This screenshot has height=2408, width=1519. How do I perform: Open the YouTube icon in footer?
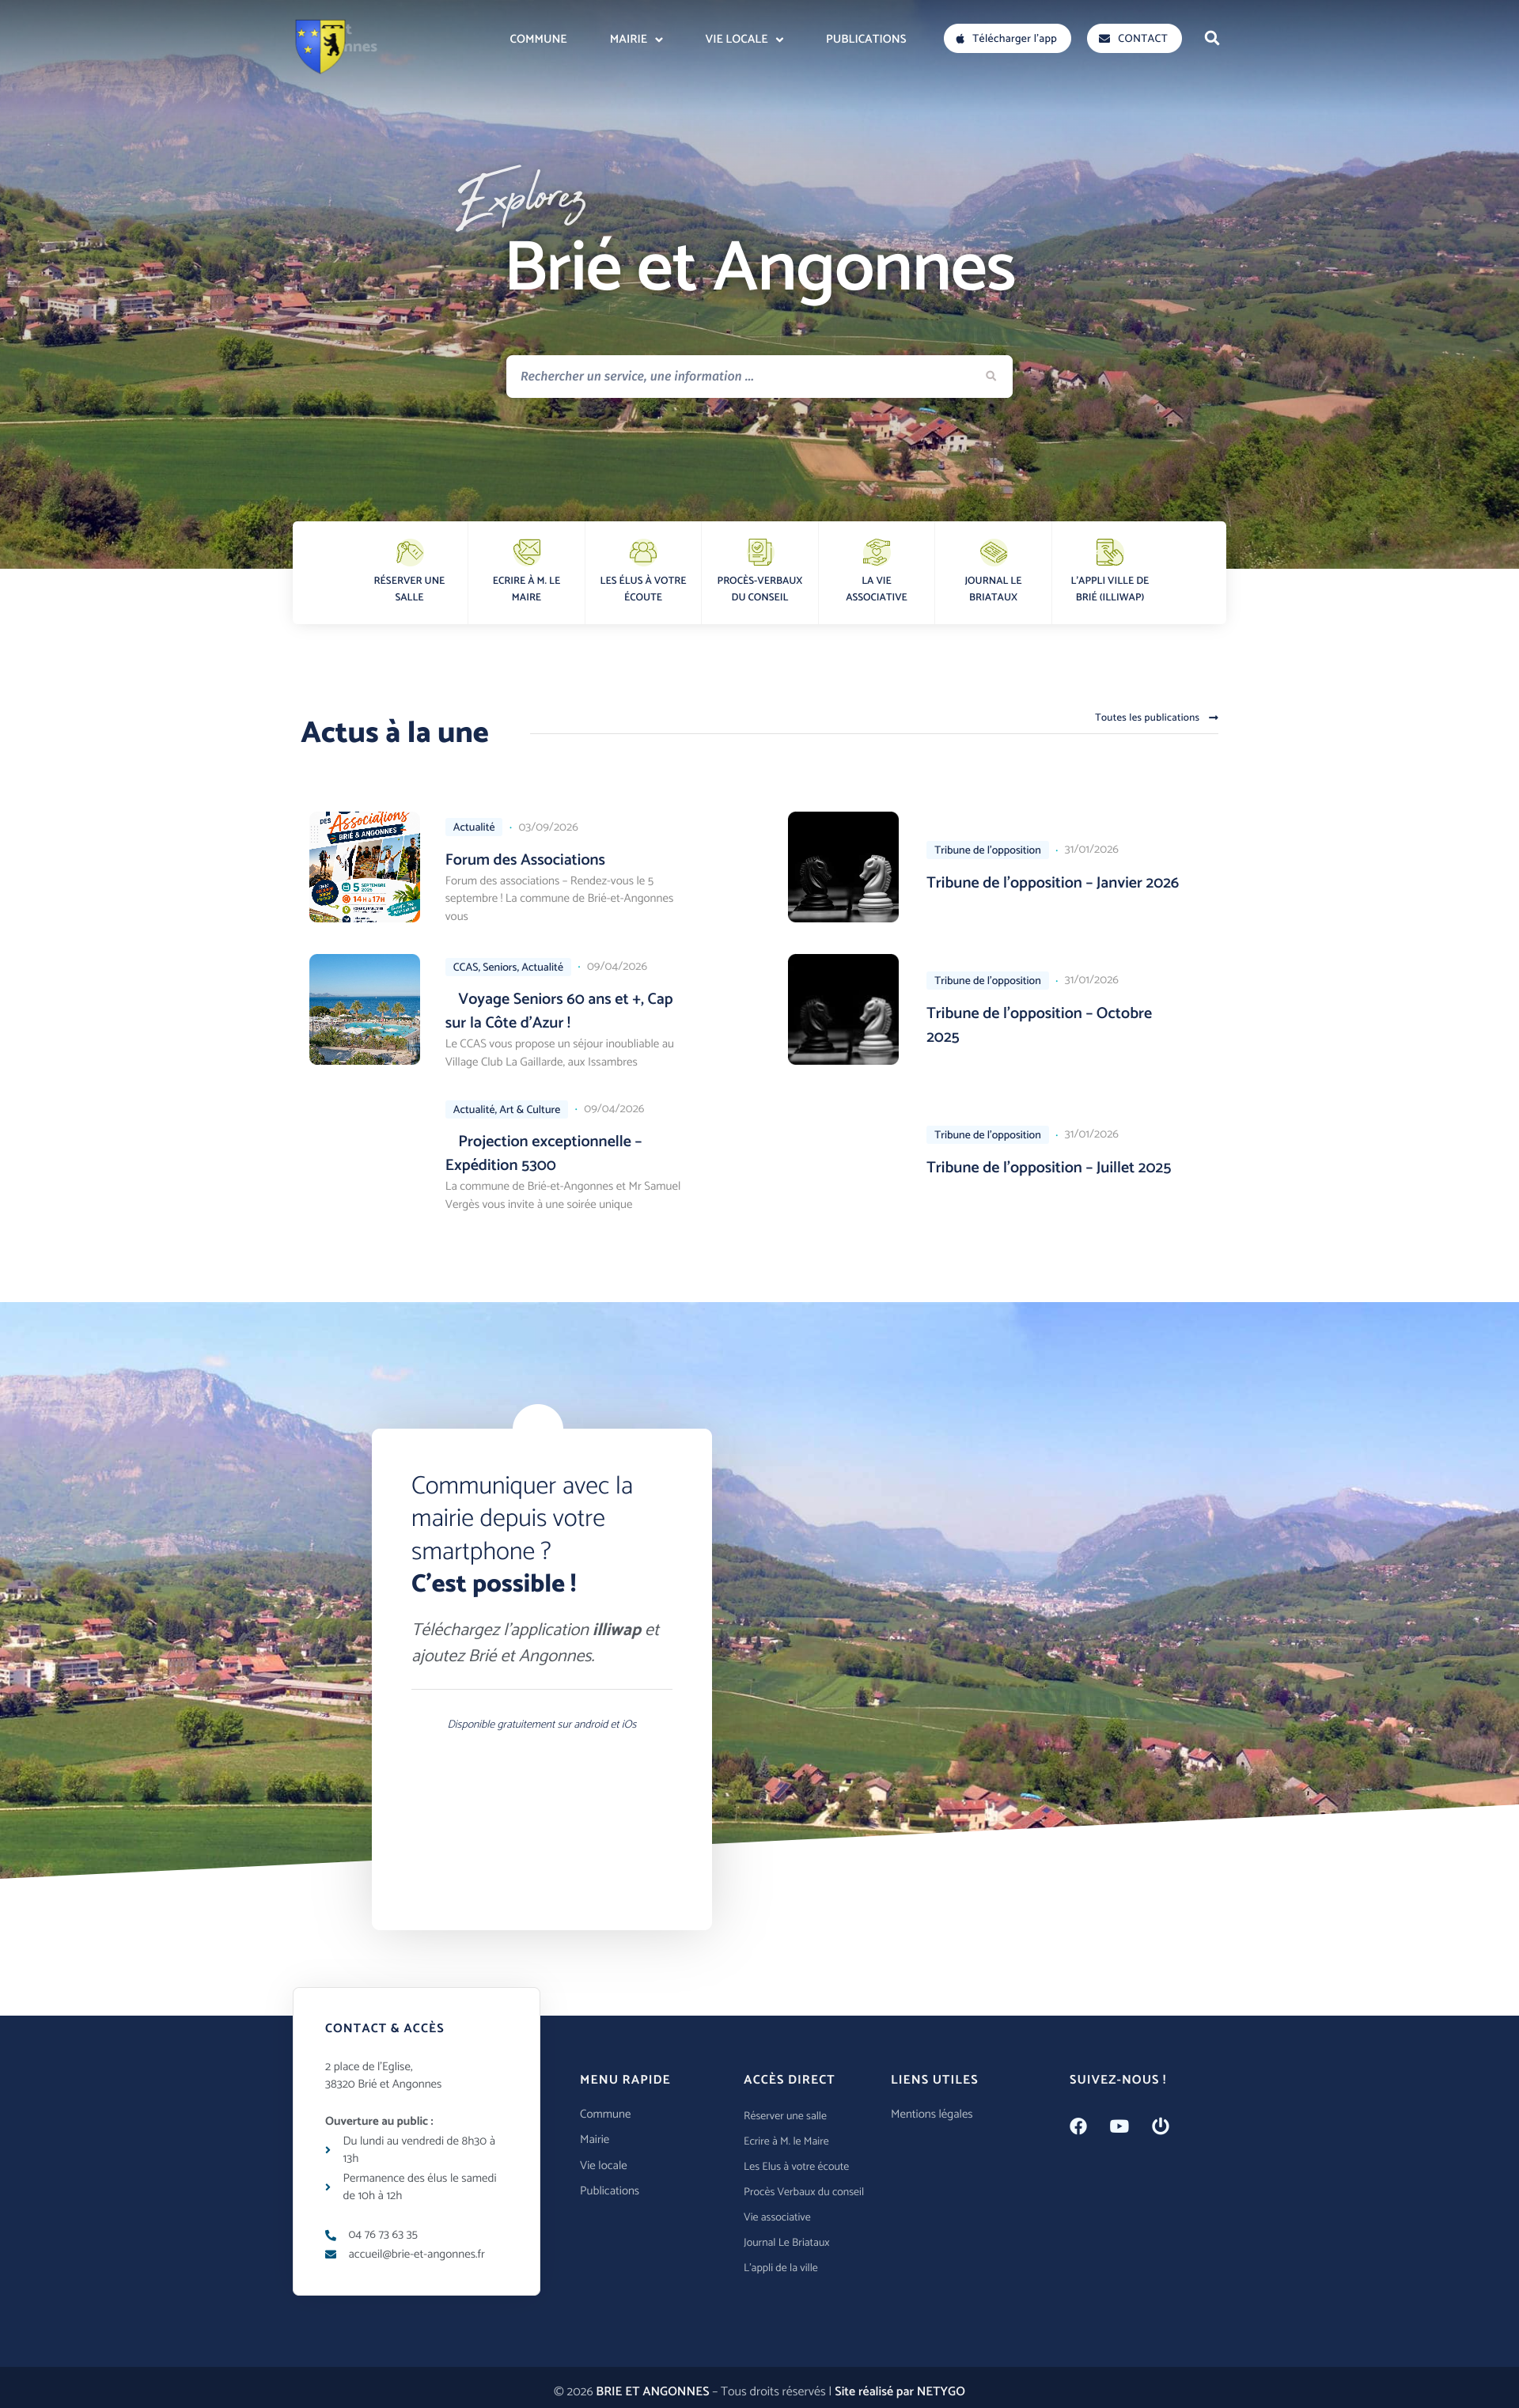(x=1119, y=2126)
